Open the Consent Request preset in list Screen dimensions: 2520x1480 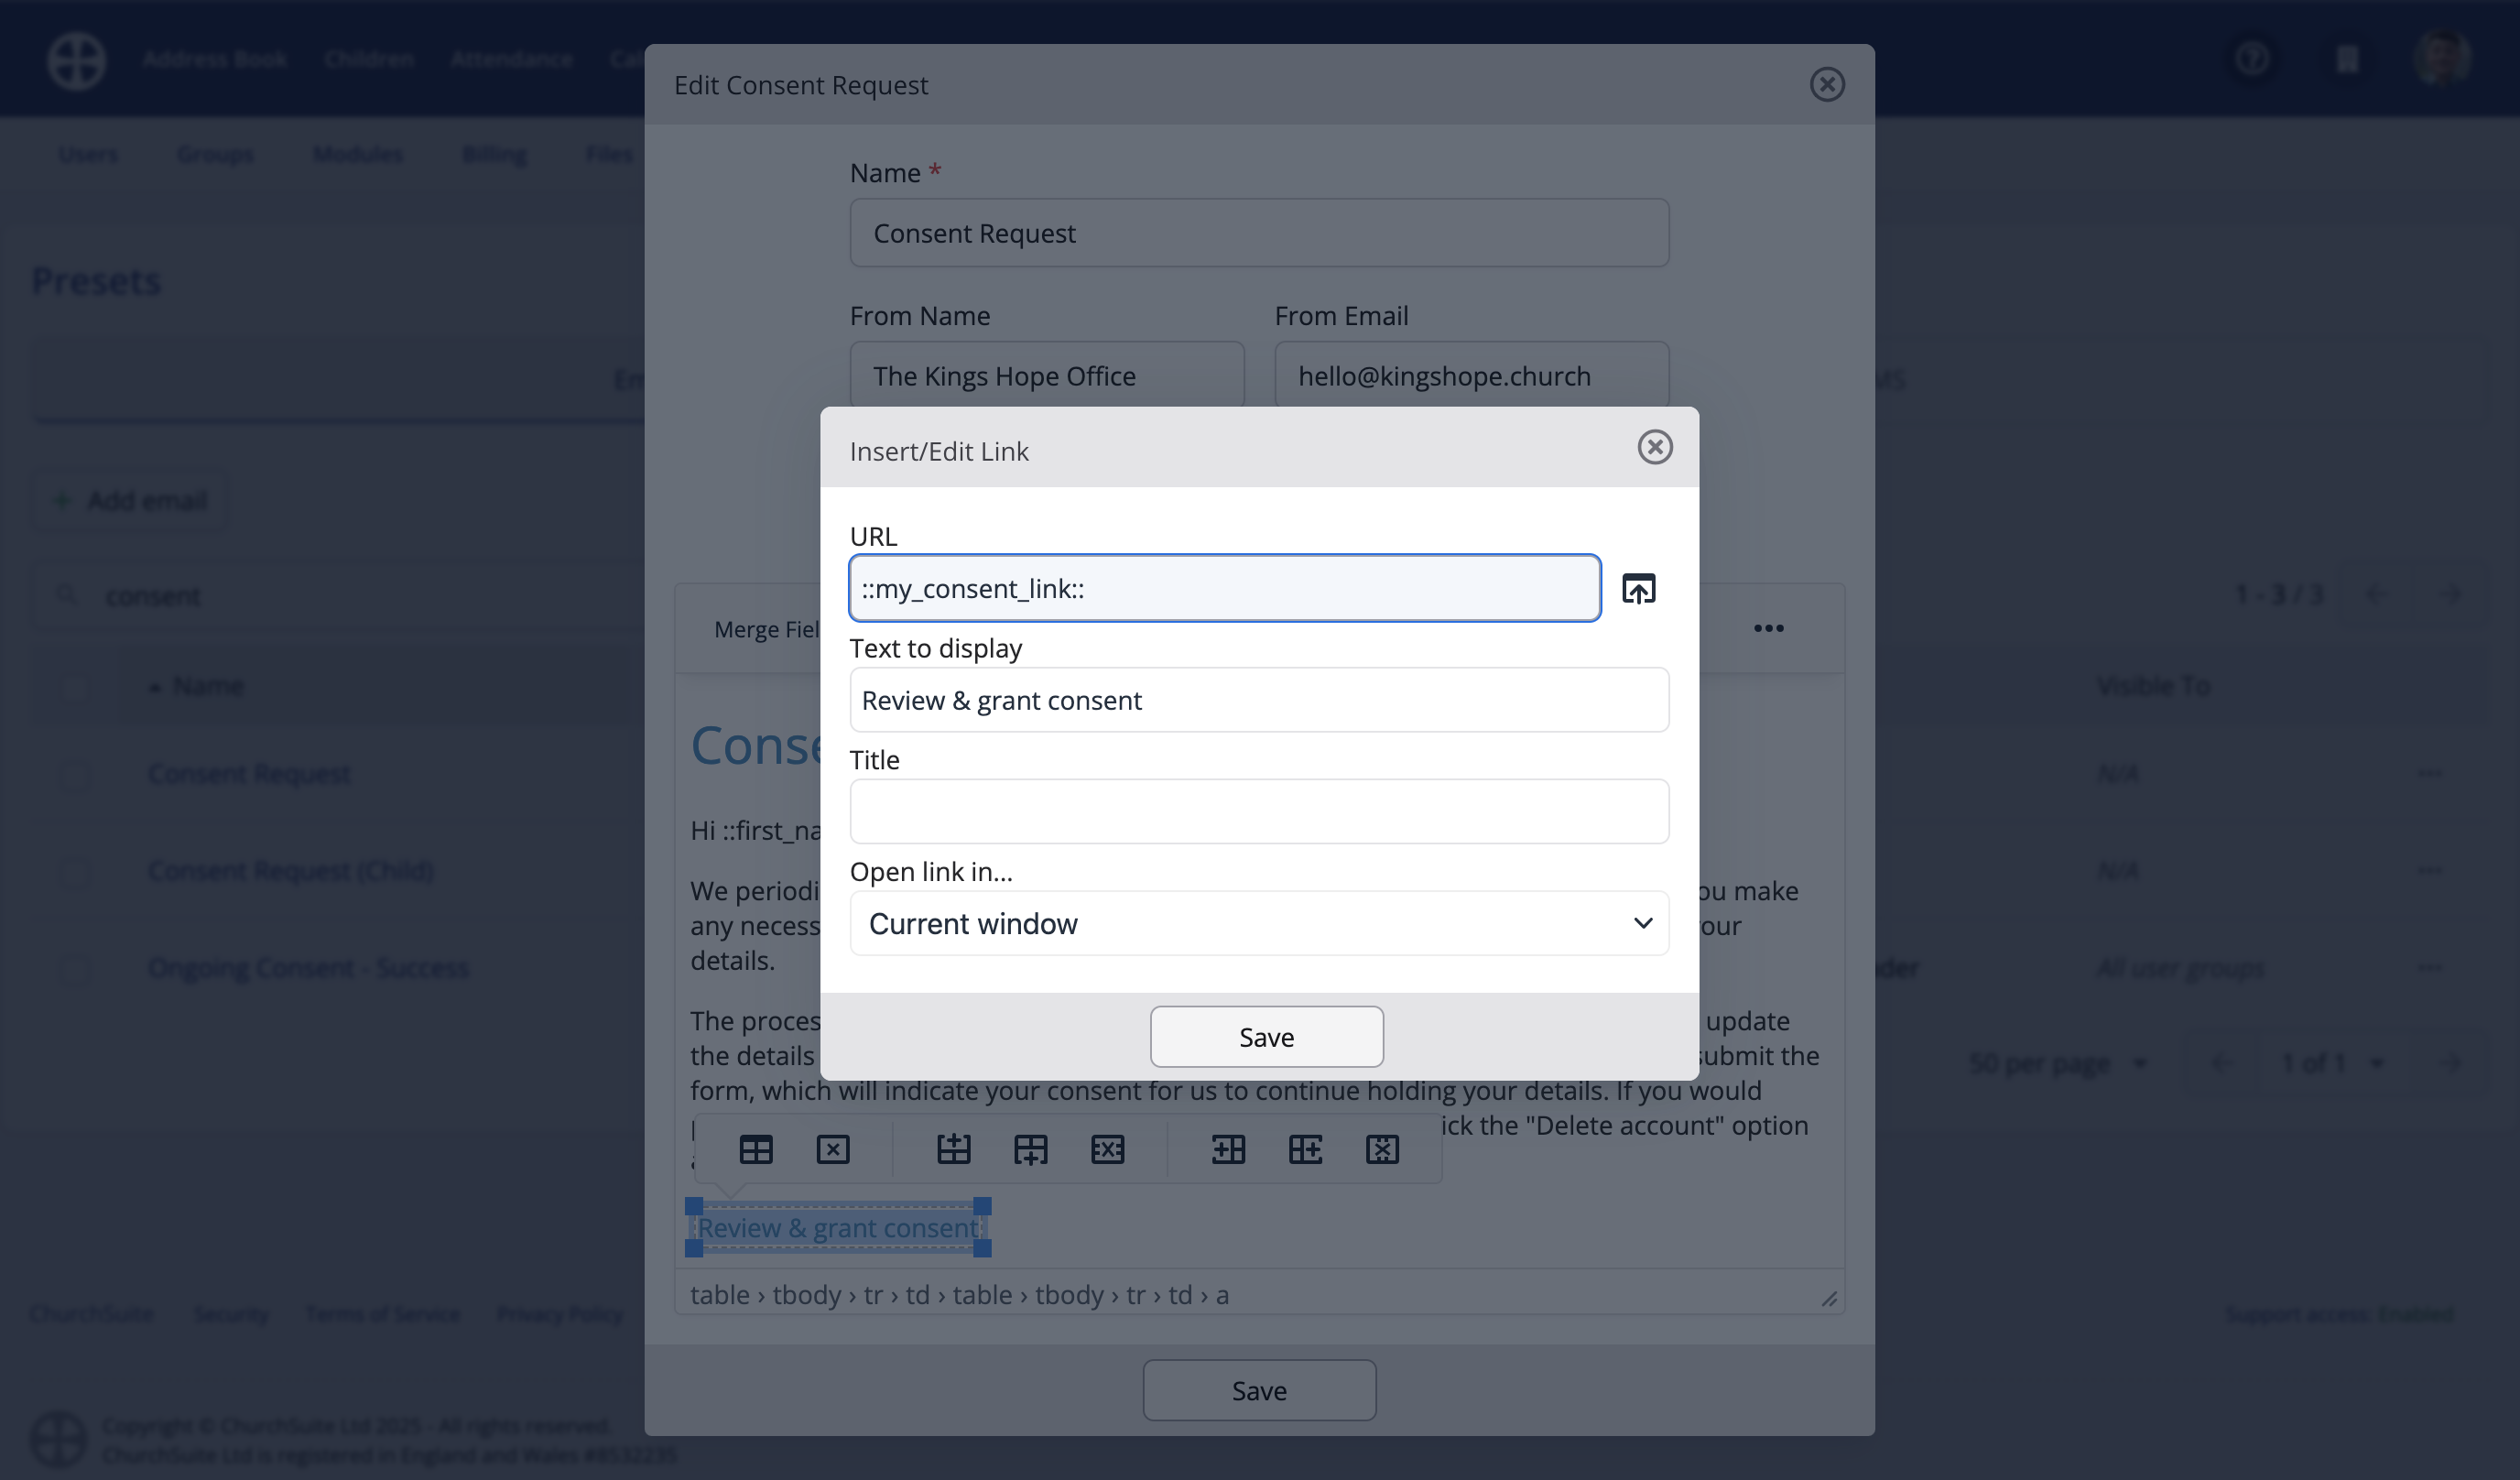(249, 773)
